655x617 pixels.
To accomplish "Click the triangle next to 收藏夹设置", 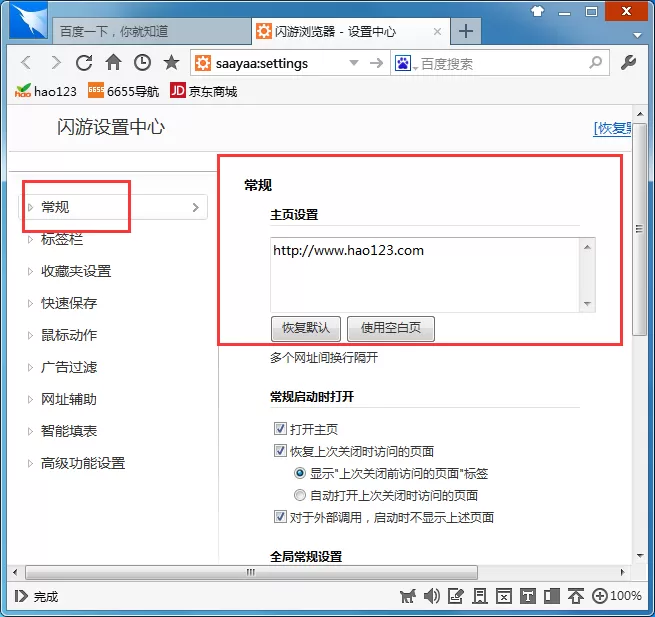I will [x=30, y=272].
